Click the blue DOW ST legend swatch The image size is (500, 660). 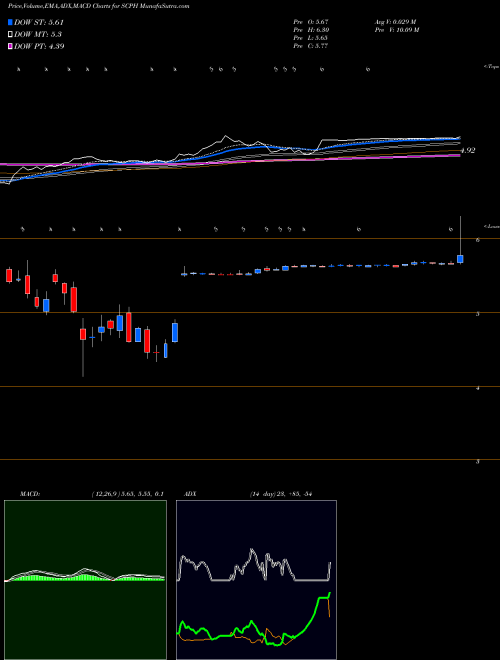point(10,22)
